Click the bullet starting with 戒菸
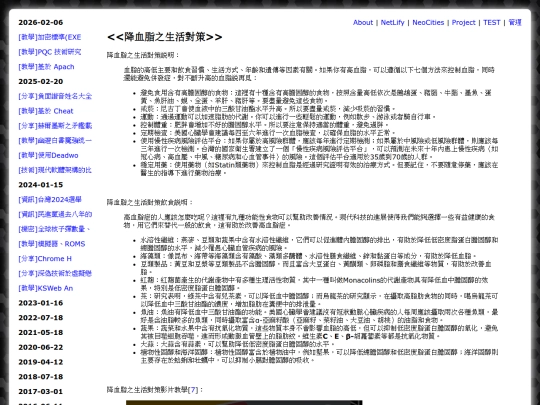540x405 pixels. tap(268, 109)
